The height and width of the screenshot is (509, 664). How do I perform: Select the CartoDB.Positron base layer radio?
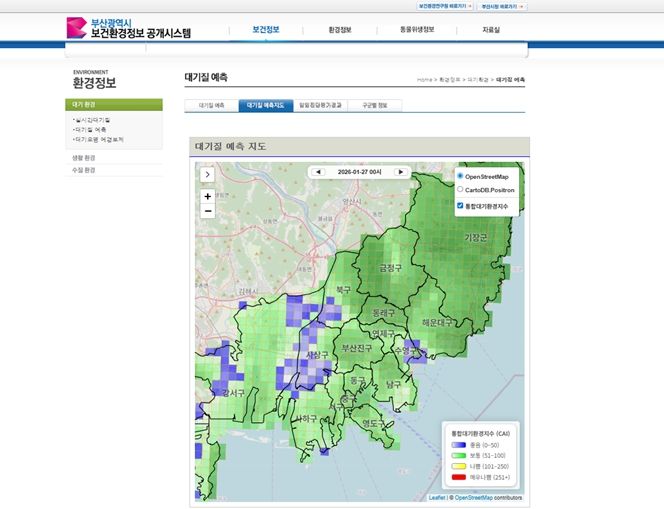pyautogui.click(x=460, y=189)
